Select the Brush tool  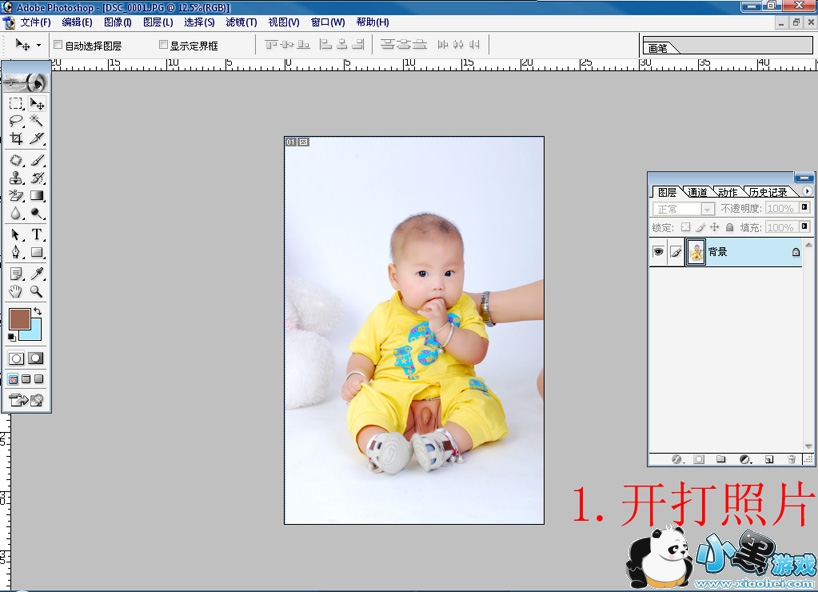(x=37, y=161)
